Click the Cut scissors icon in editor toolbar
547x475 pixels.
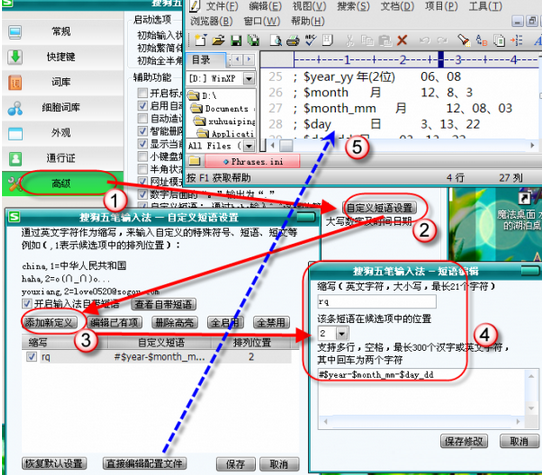tap(349, 41)
